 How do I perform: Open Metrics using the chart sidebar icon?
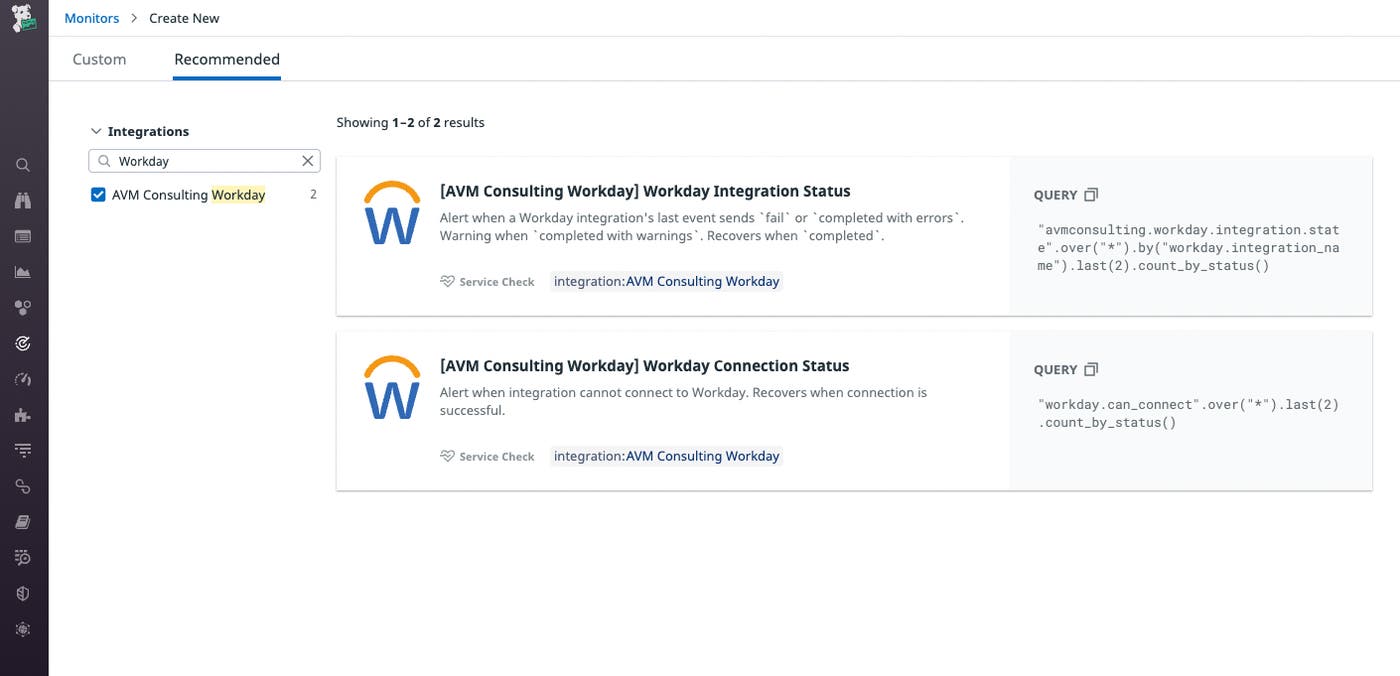point(23,271)
